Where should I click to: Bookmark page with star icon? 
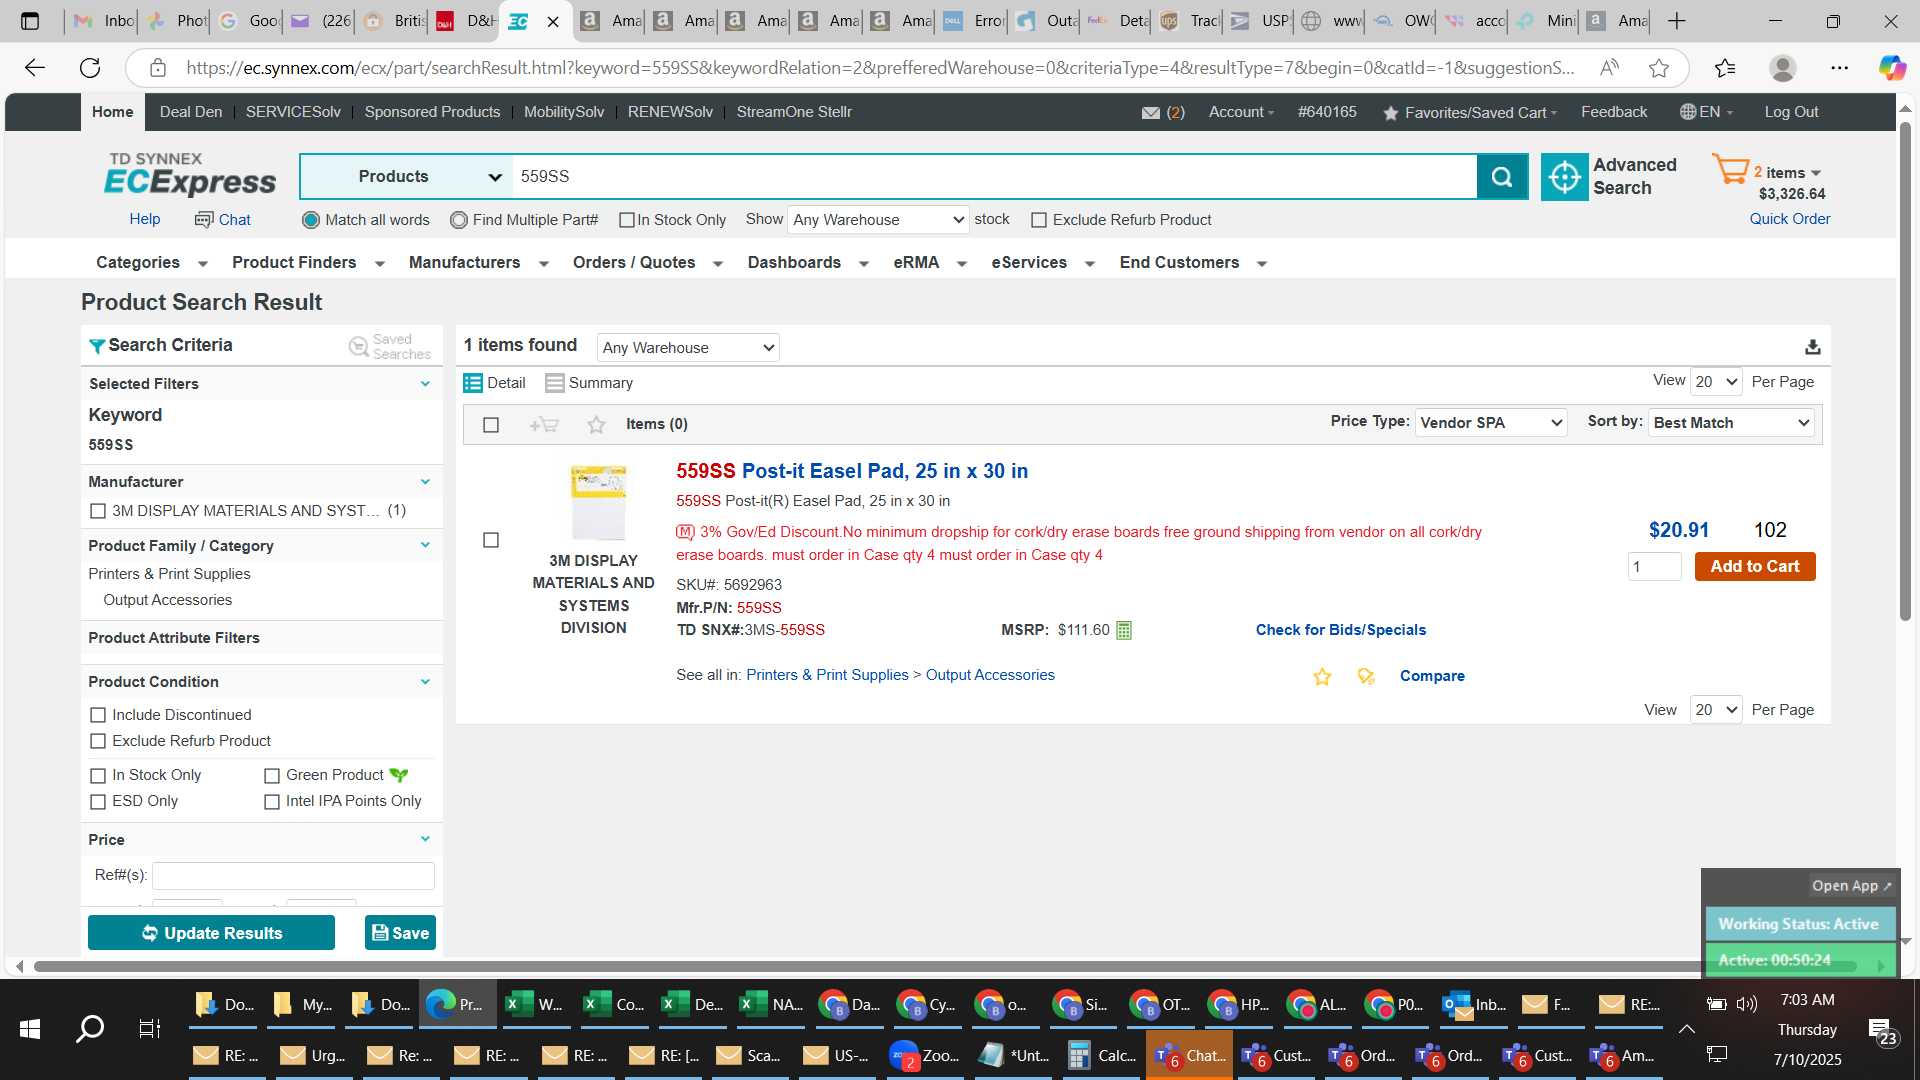(x=1659, y=68)
